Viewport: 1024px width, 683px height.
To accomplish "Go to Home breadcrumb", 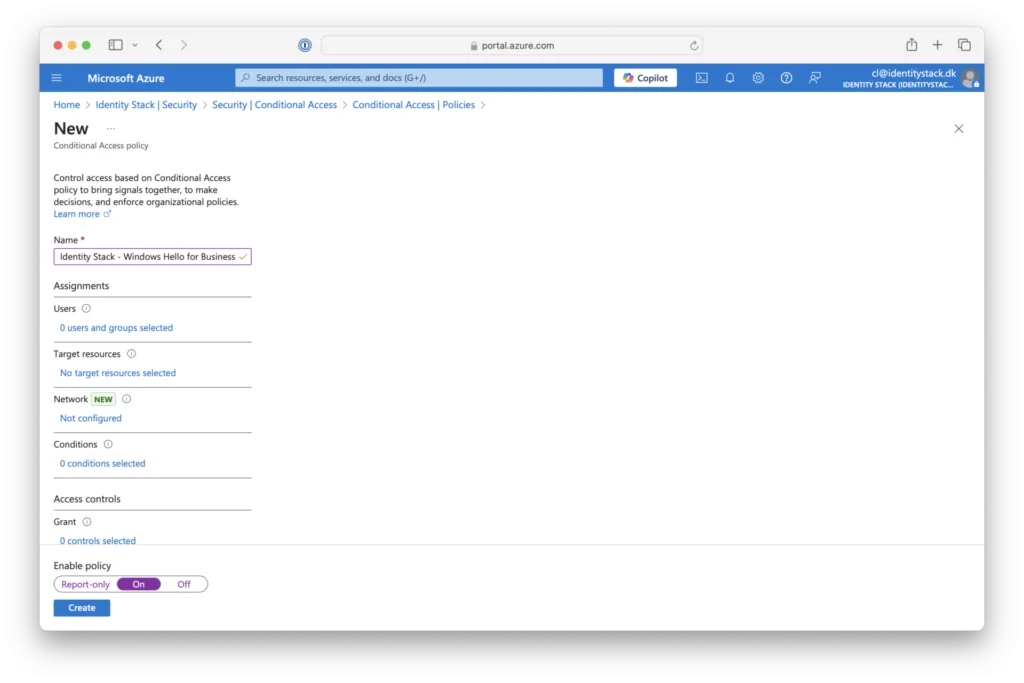I will coord(67,104).
